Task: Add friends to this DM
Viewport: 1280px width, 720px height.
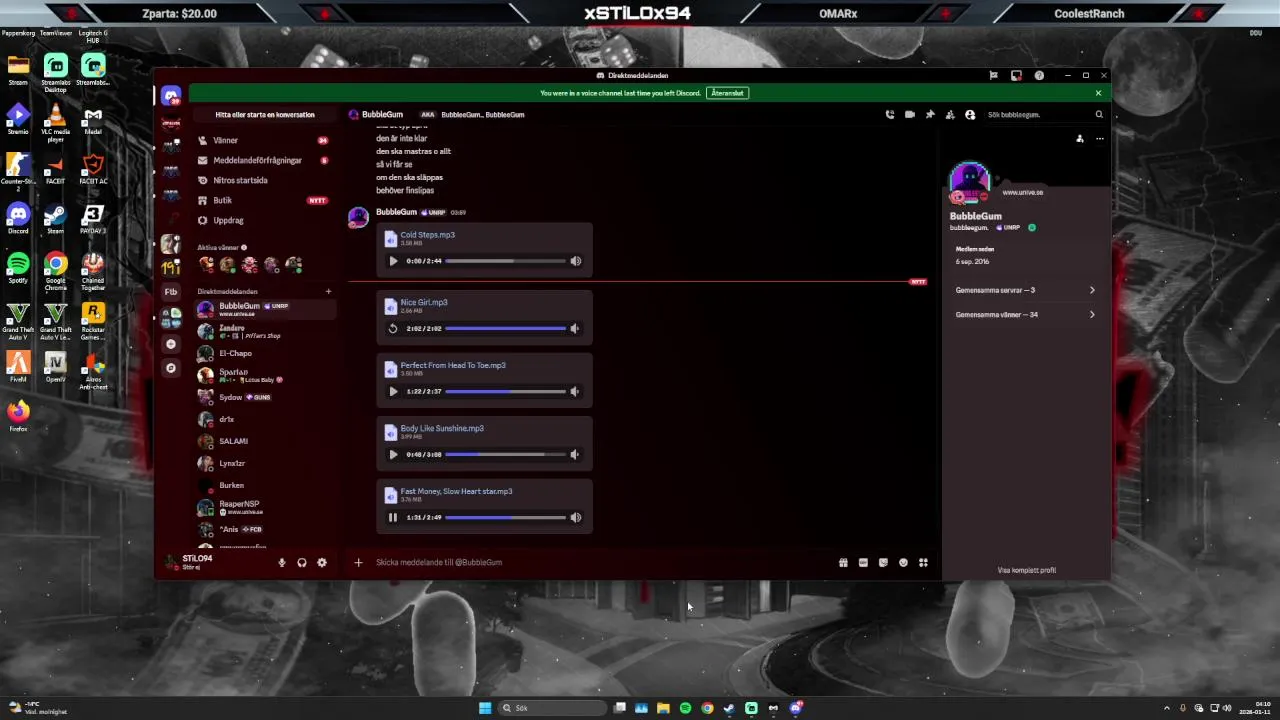Action: click(950, 115)
